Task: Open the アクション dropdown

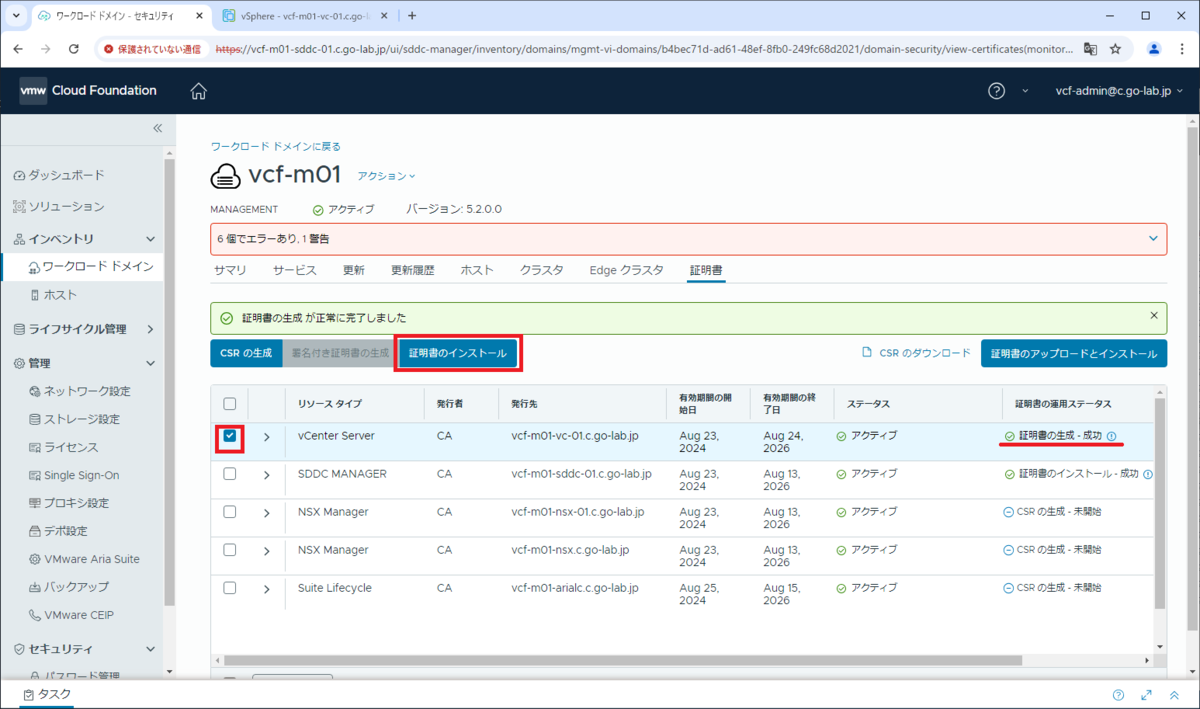Action: (387, 176)
